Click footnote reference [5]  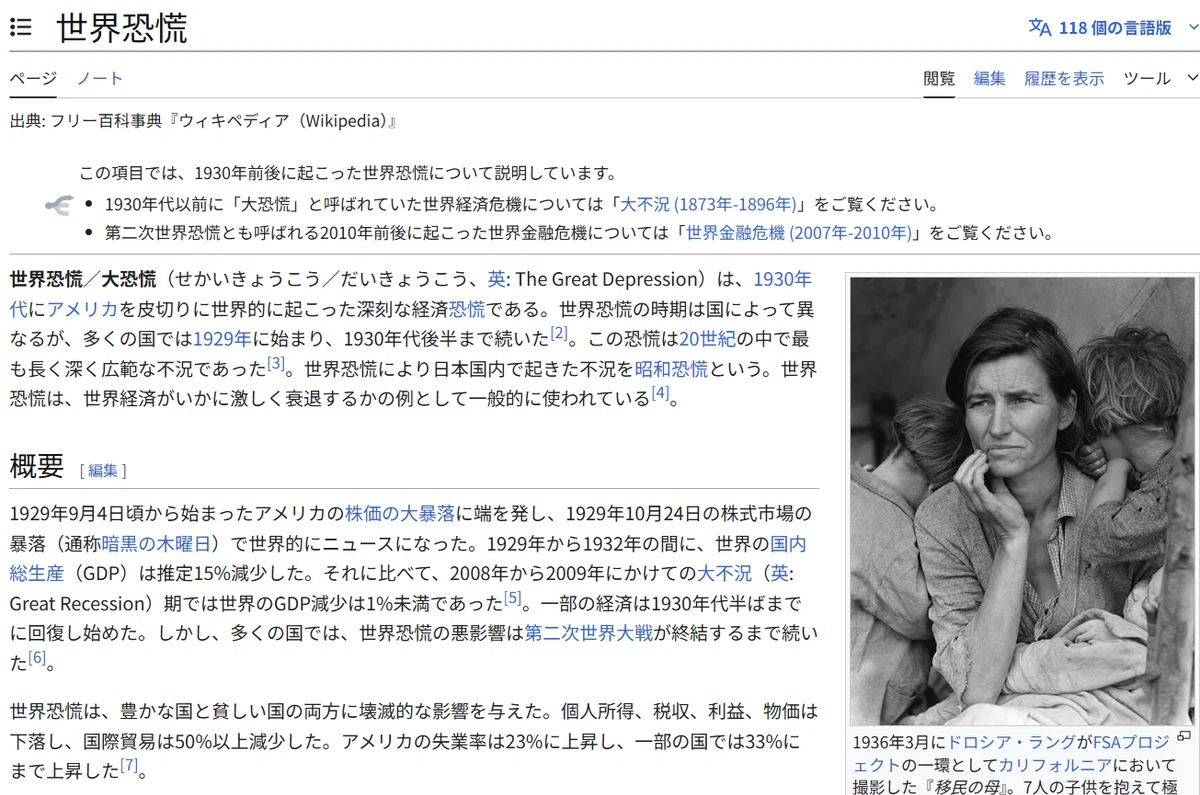click(x=513, y=598)
